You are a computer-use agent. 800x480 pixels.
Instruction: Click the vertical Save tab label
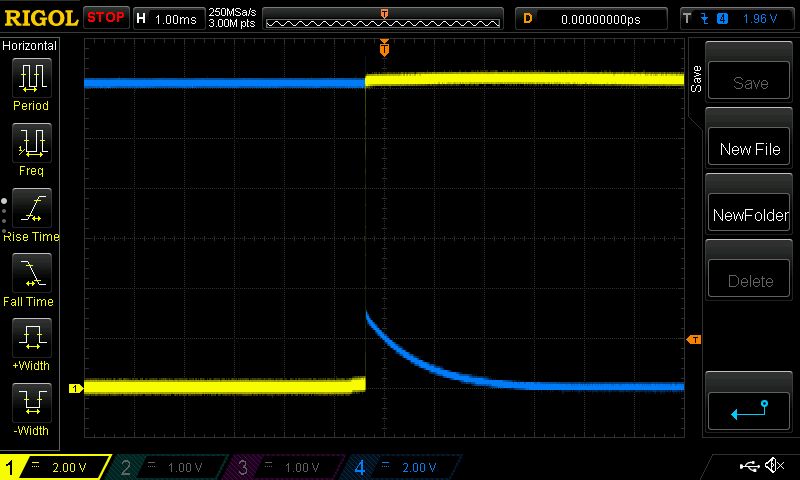(x=696, y=79)
